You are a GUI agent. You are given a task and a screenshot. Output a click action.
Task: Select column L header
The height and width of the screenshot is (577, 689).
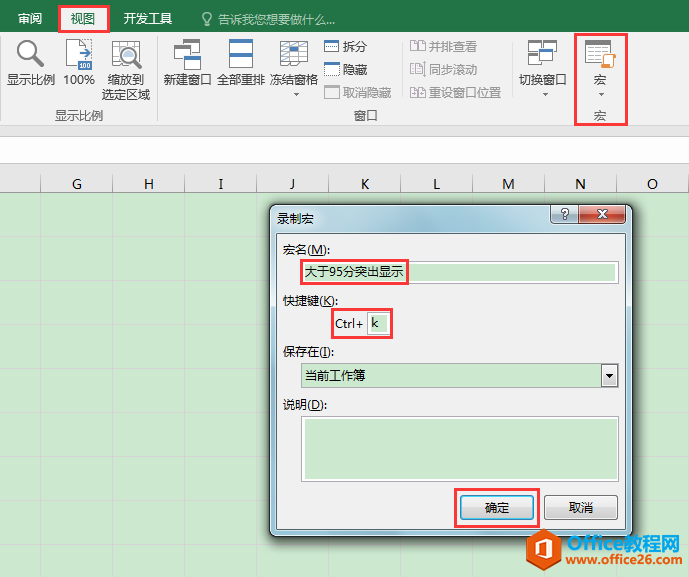click(436, 184)
